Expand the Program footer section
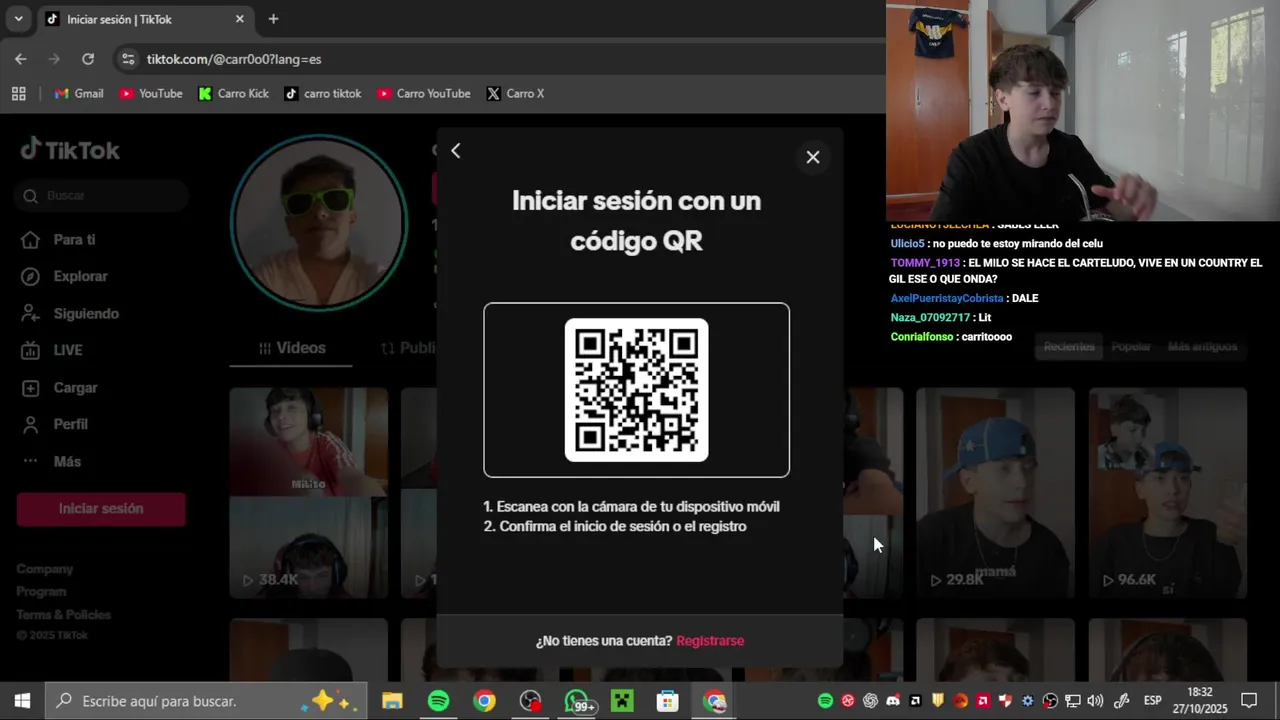Screen dimensions: 1280x720 41,592
